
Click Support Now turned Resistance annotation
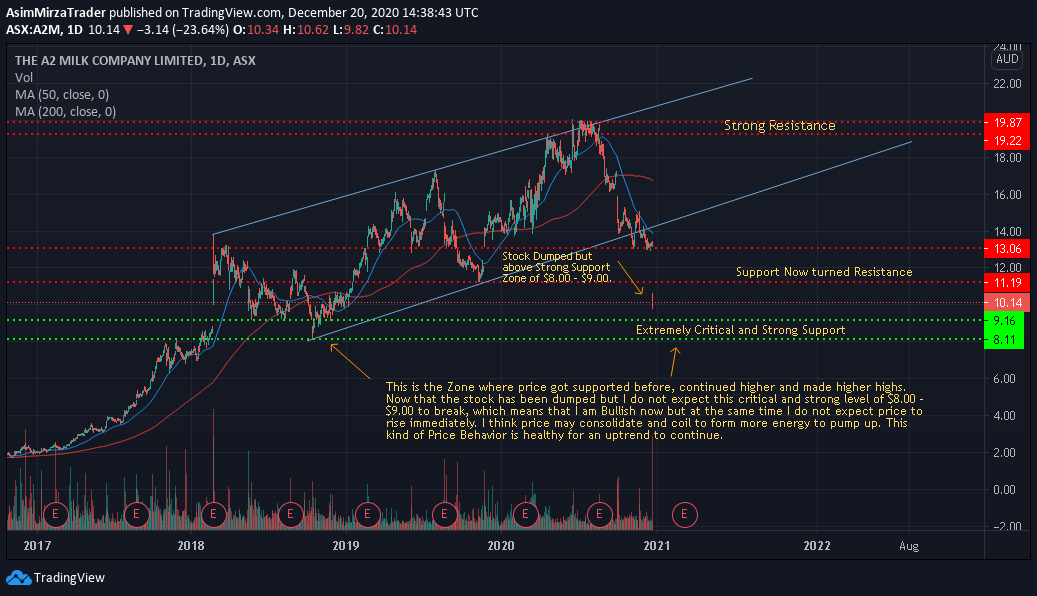point(824,272)
